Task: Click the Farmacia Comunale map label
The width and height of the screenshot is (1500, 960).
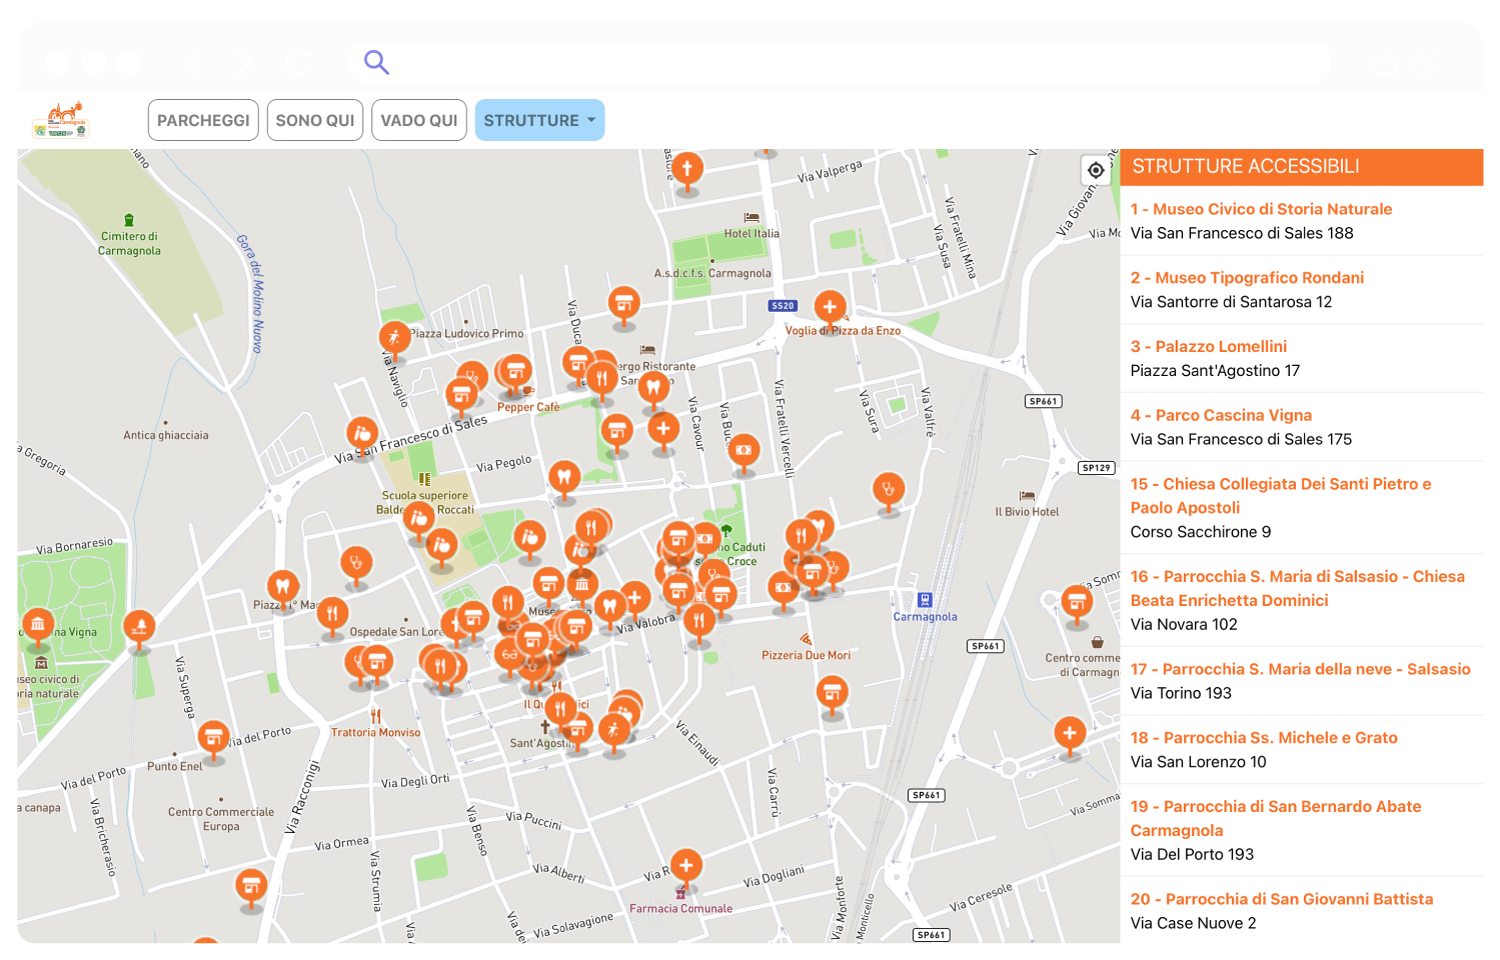Action: 681,909
